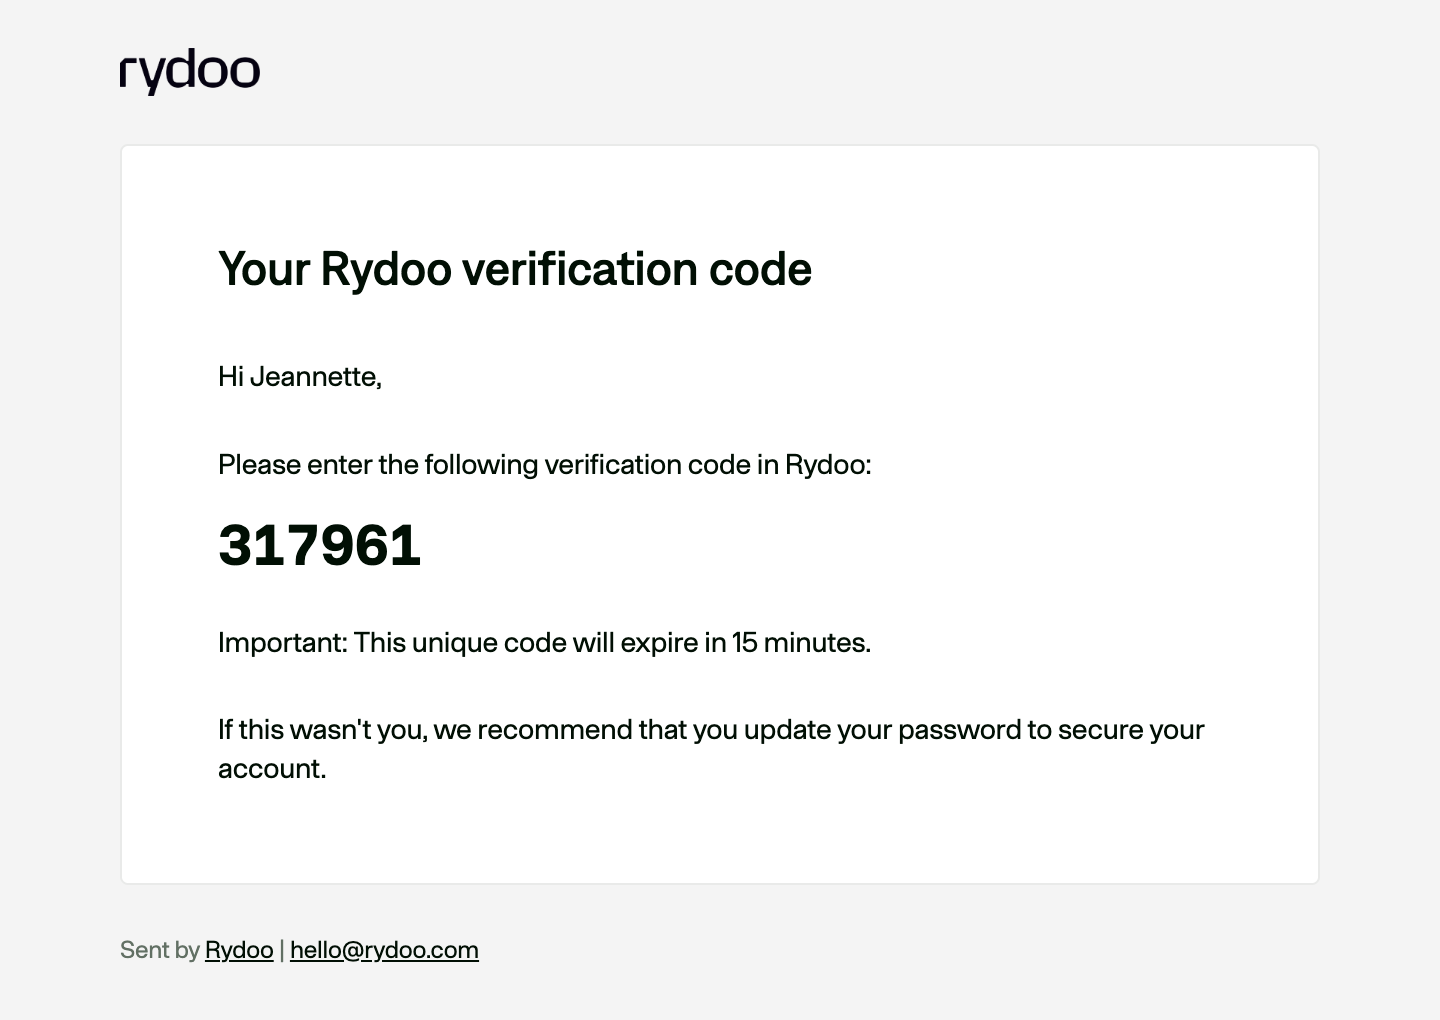Select the verification code 317961
Image resolution: width=1440 pixels, height=1020 pixels.
(x=320, y=546)
